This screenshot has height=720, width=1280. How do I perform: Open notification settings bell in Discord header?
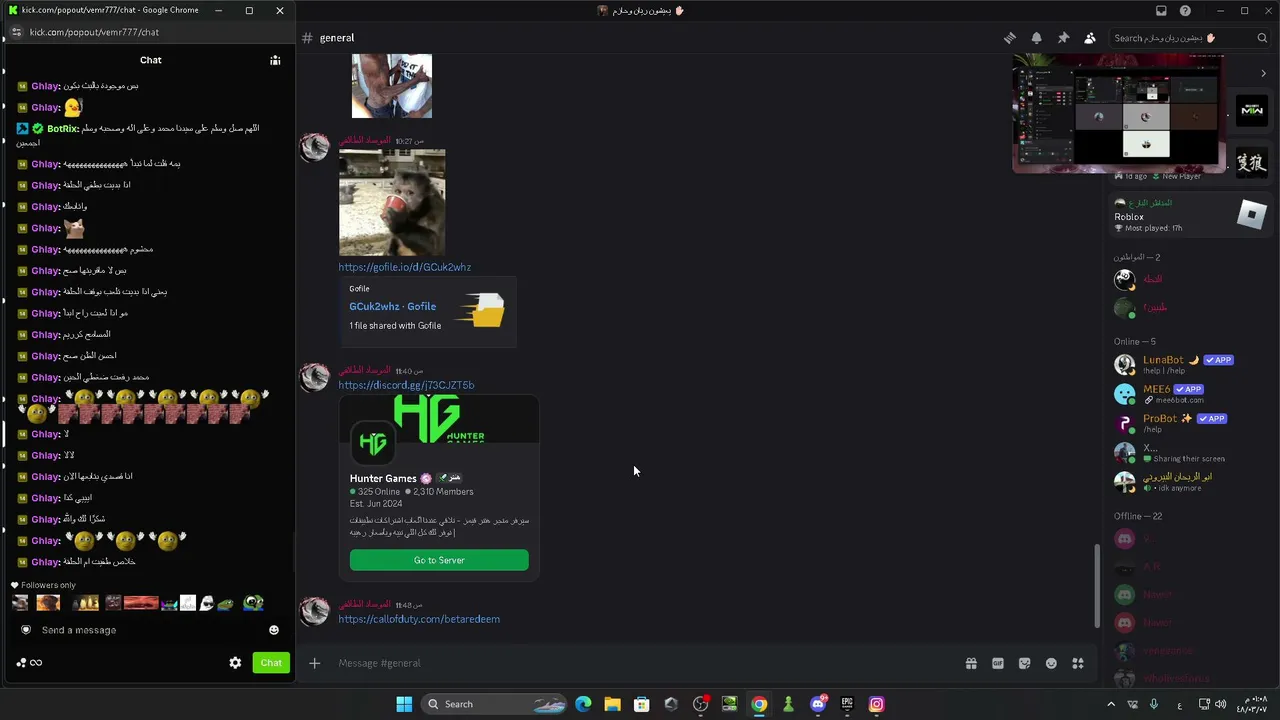point(1037,38)
